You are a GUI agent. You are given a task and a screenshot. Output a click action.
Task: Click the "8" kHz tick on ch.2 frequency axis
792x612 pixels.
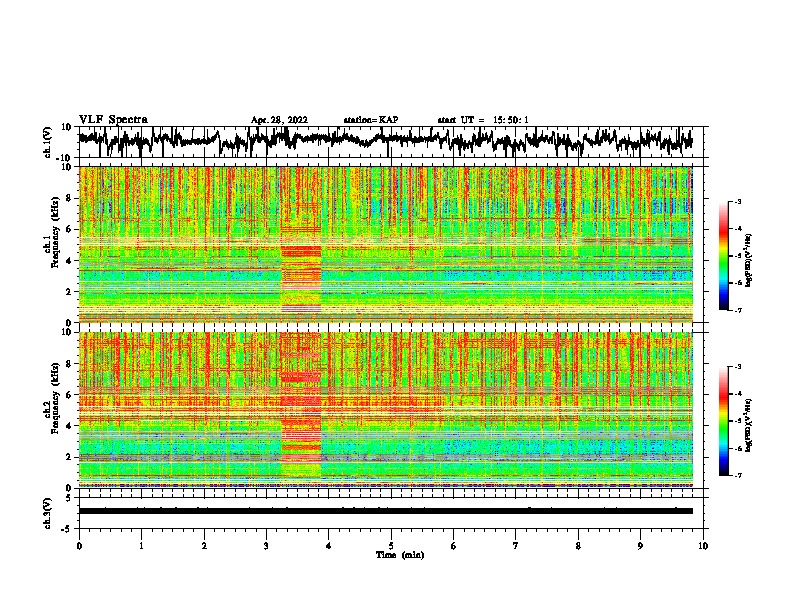[x=70, y=364]
